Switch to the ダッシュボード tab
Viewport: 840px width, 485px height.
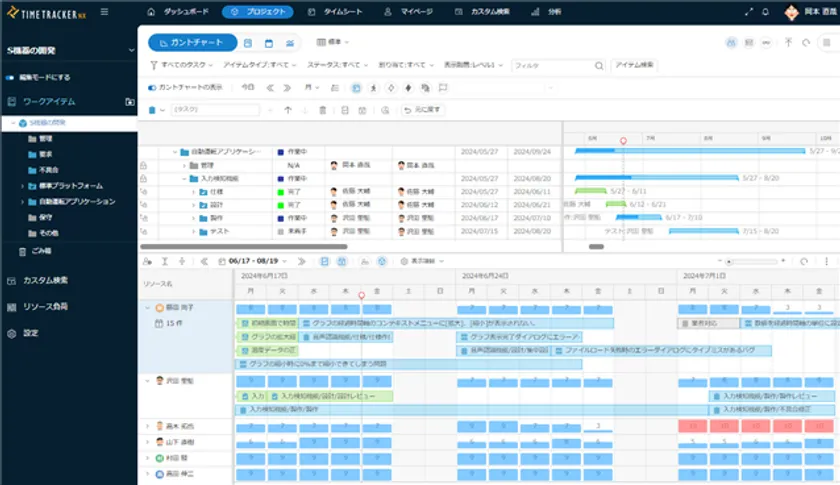pyautogui.click(x=178, y=12)
